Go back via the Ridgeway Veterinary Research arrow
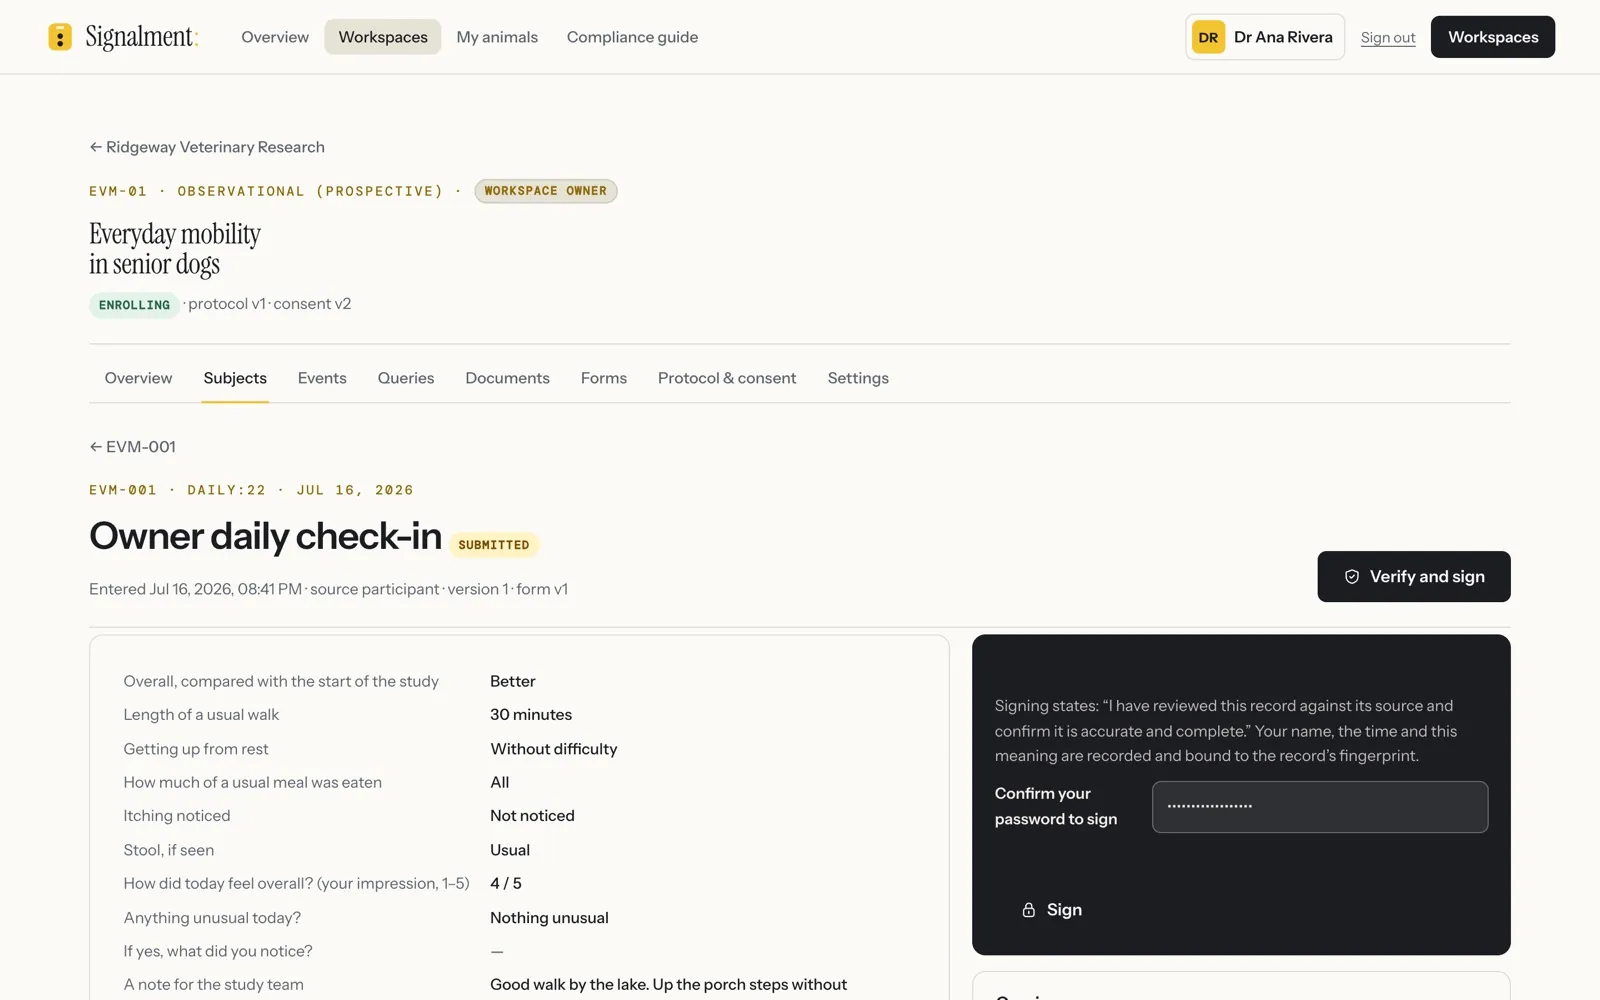Screen dimensions: 1600x1000 pyautogui.click(x=96, y=147)
